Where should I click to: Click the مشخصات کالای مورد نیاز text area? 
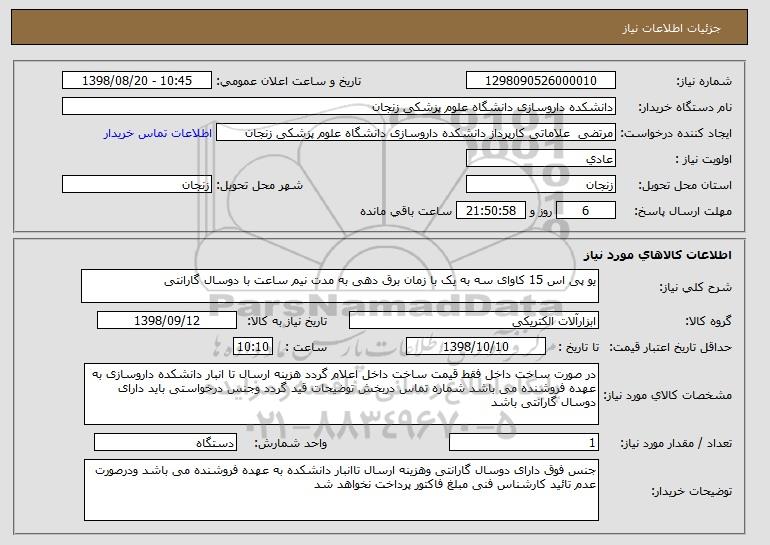pyautogui.click(x=341, y=394)
